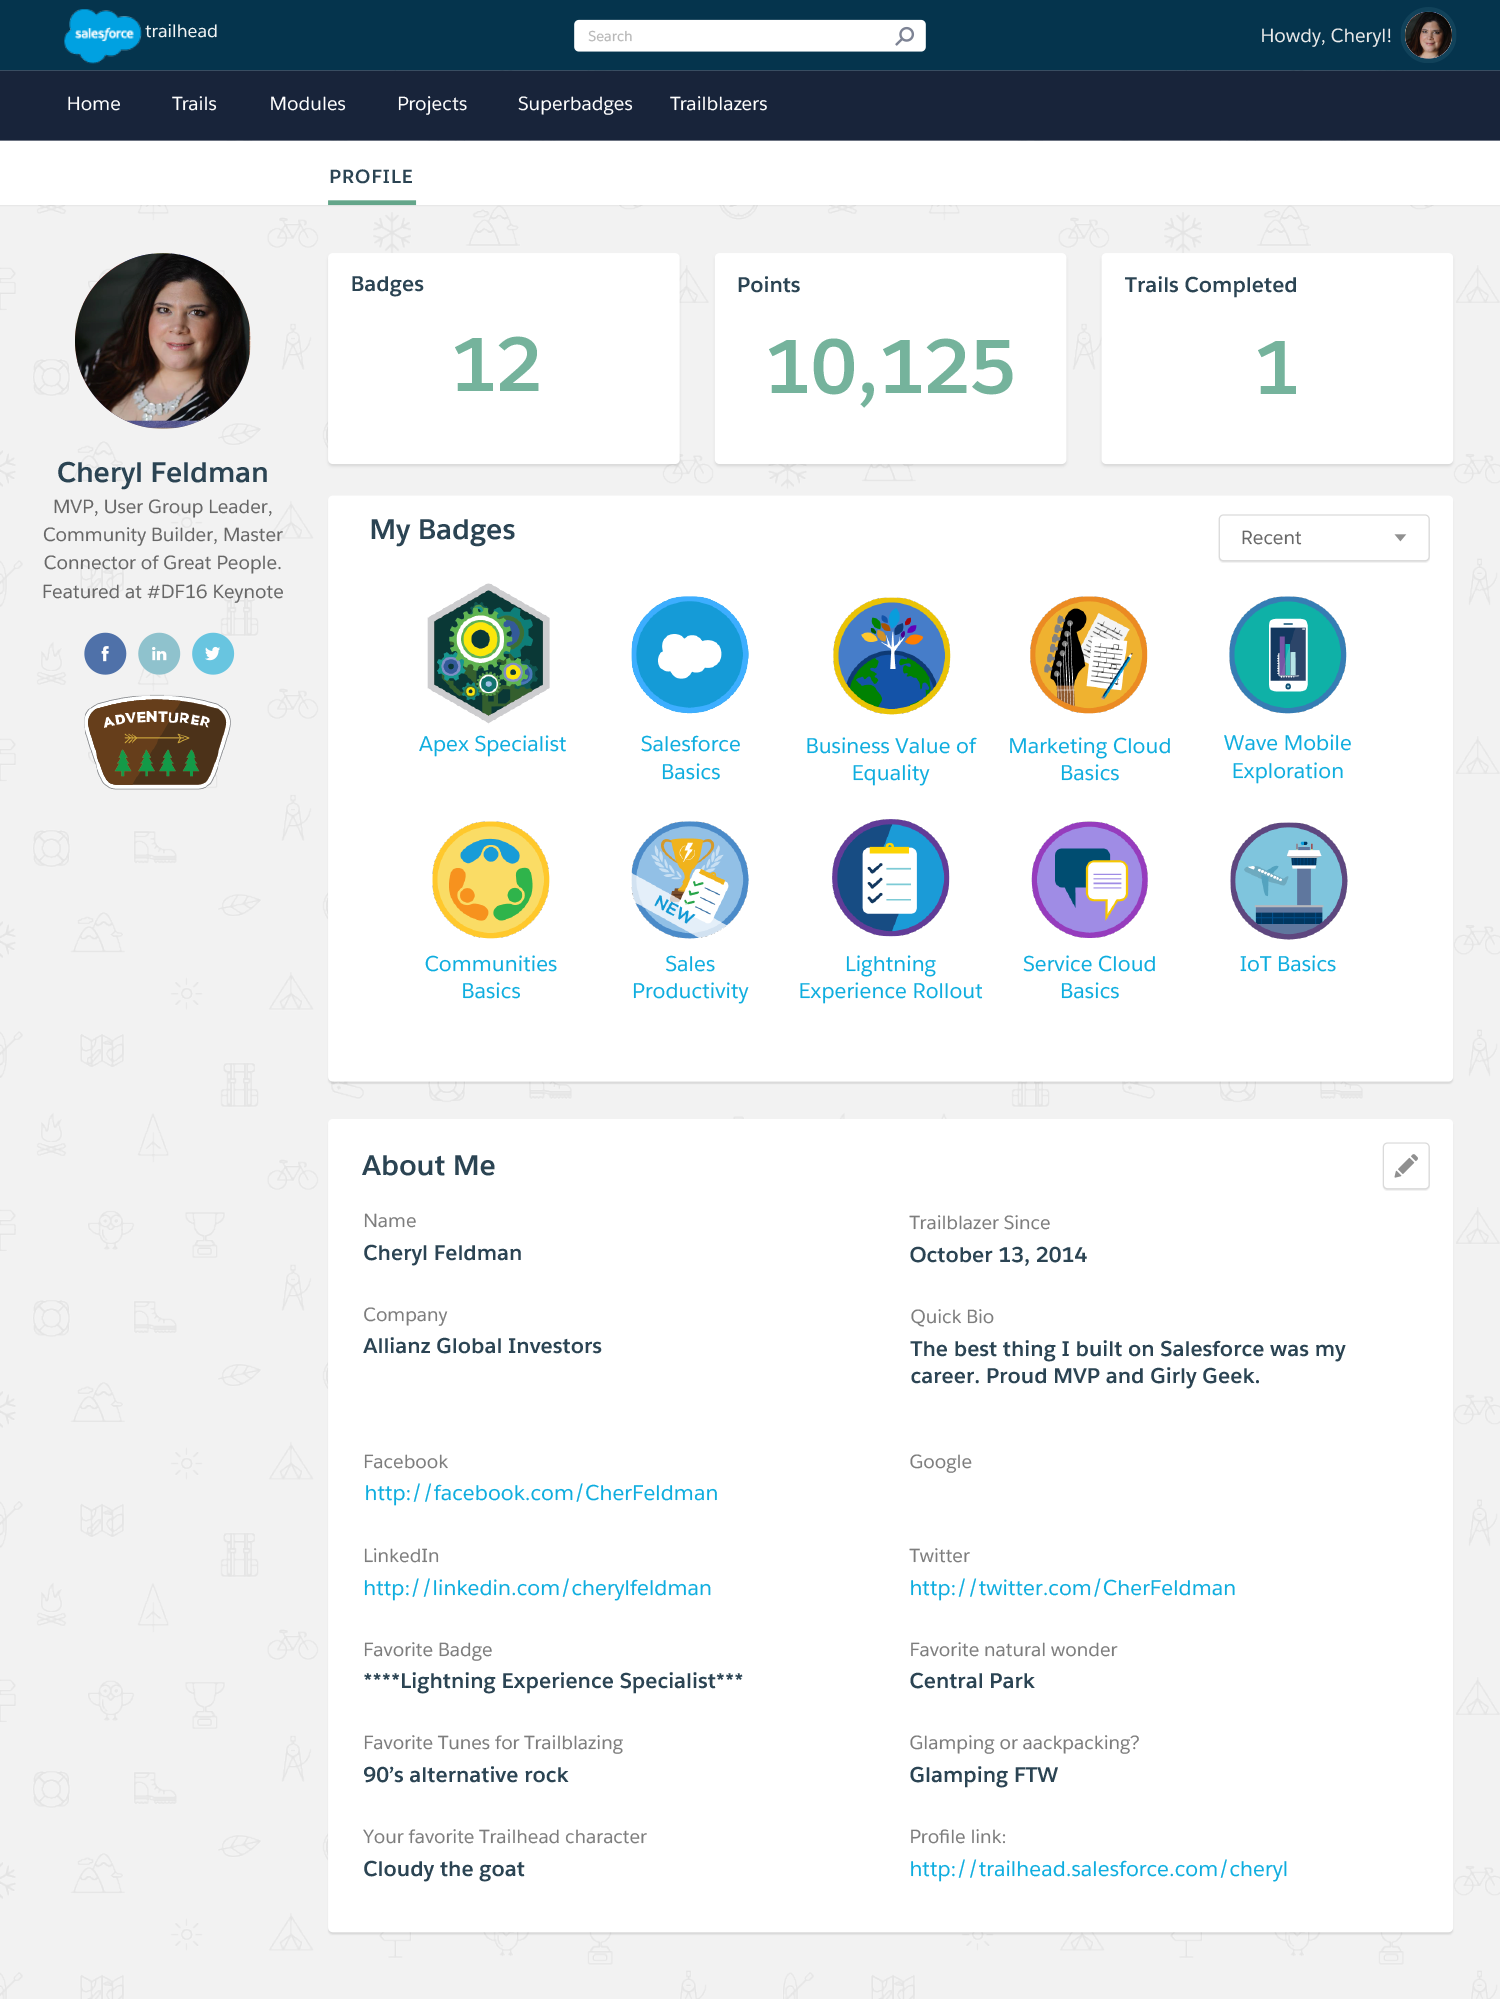Open the Recent badge sort dropdown
Screen dimensions: 1500x1999
pyautogui.click(x=1324, y=538)
